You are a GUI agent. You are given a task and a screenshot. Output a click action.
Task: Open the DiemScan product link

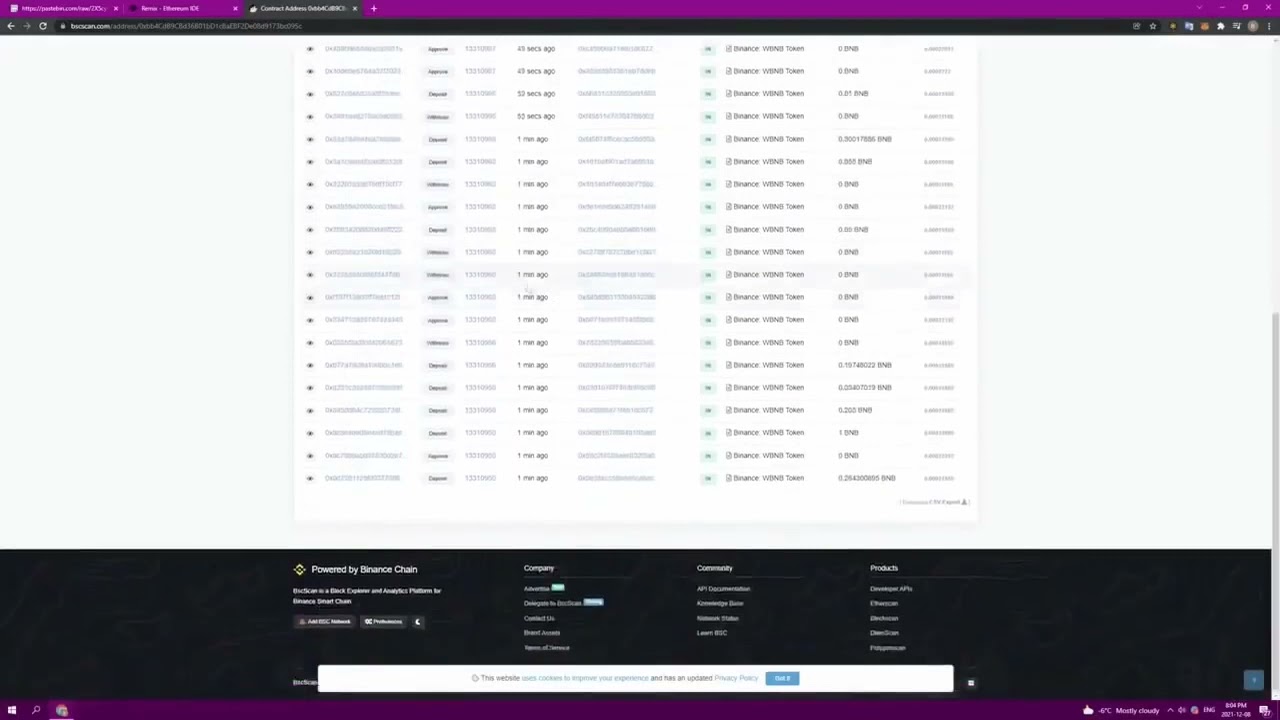(884, 633)
